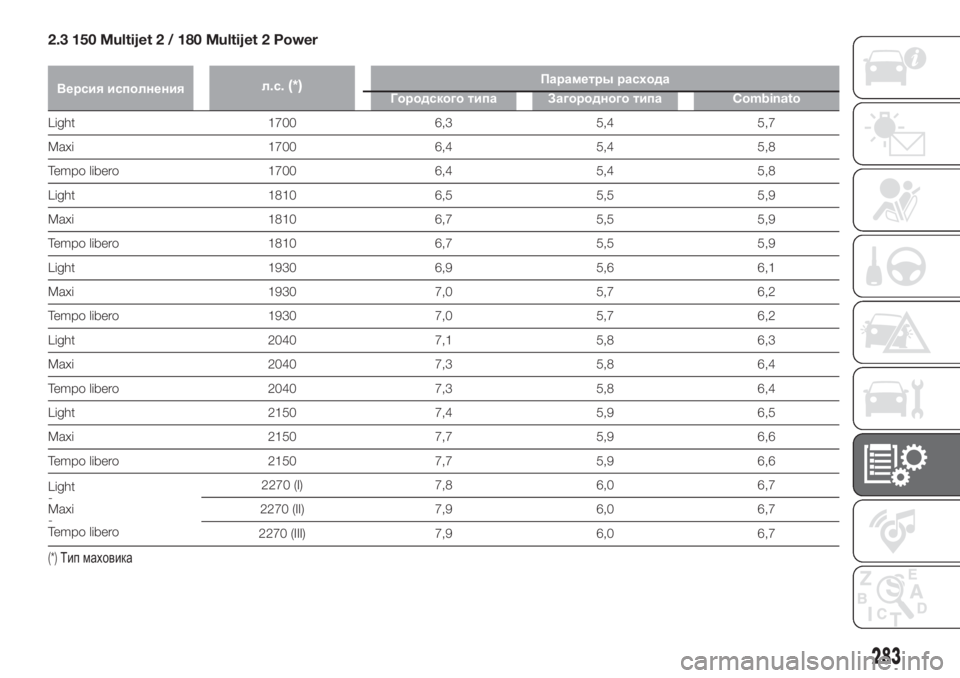Click the 6,1 combined value
Screen dimensions: 960x678
(x=766, y=268)
